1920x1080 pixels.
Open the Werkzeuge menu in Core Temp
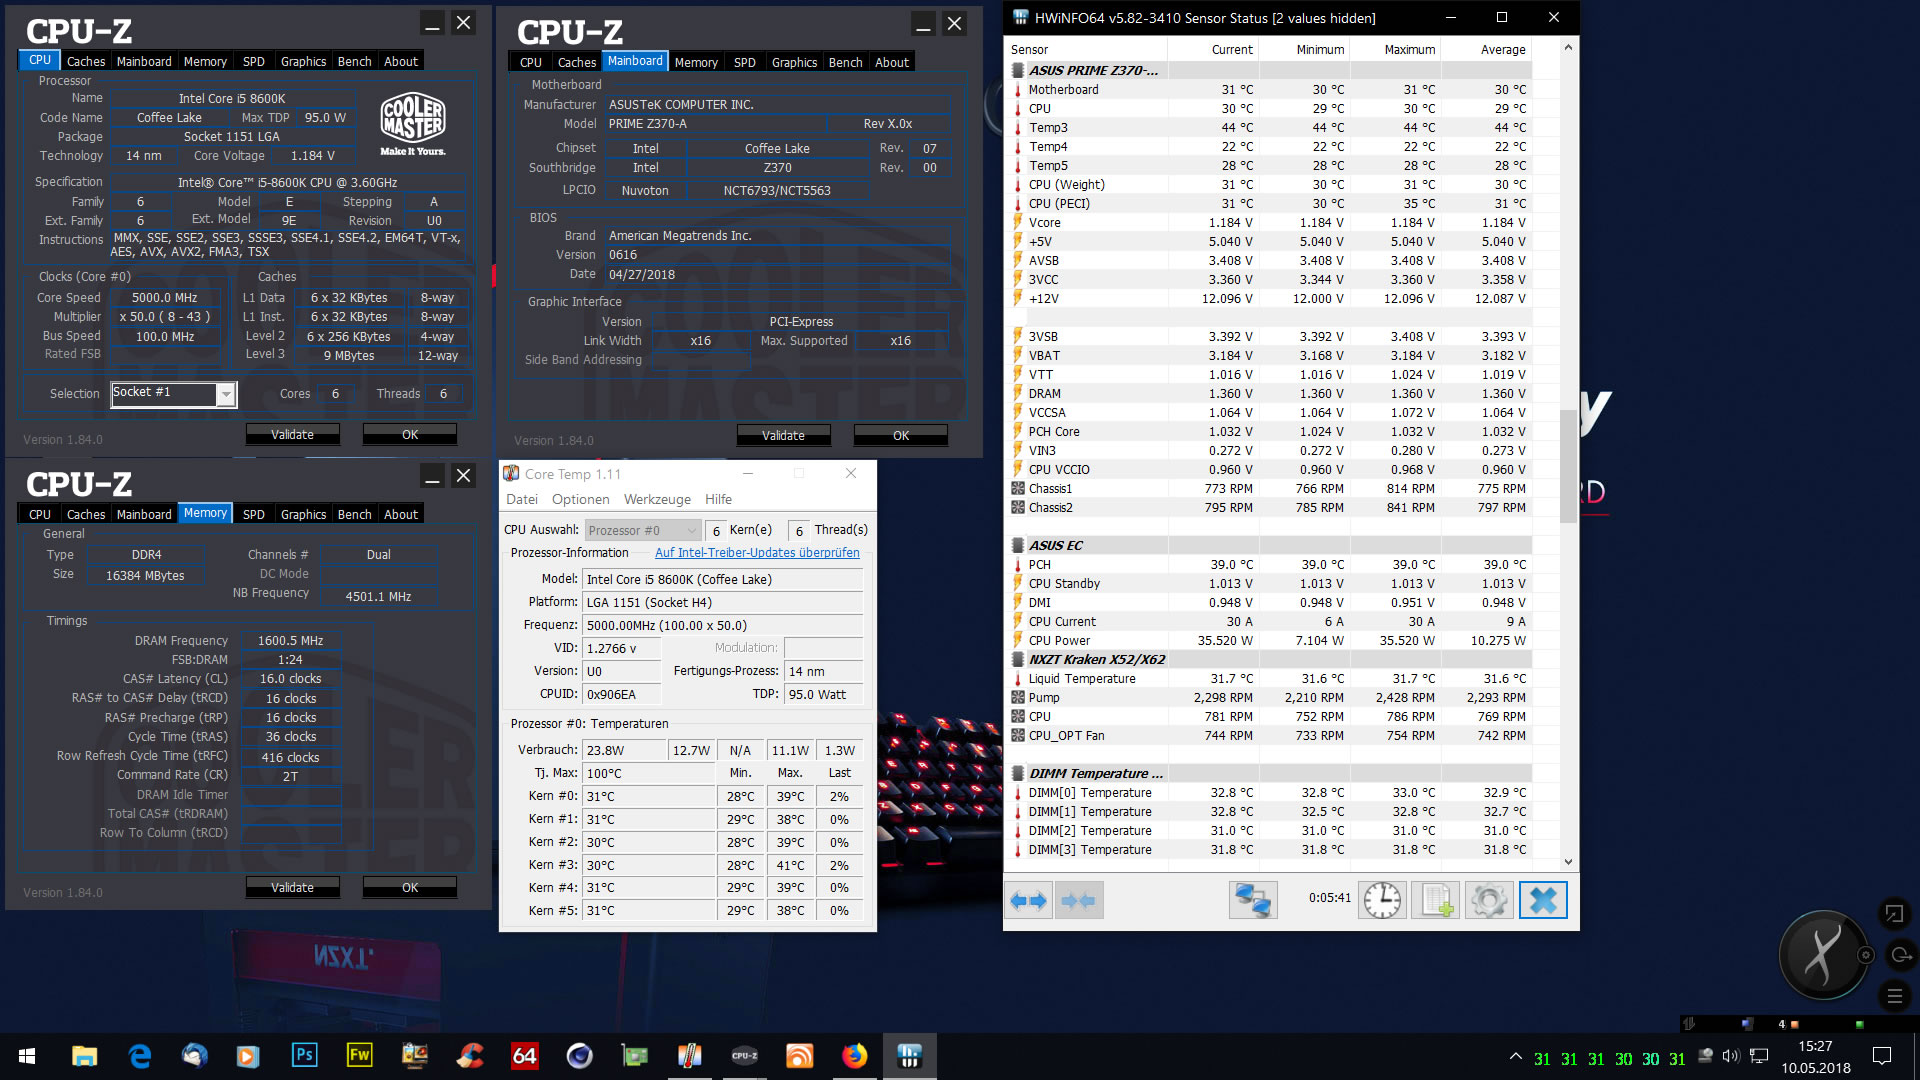pyautogui.click(x=657, y=500)
